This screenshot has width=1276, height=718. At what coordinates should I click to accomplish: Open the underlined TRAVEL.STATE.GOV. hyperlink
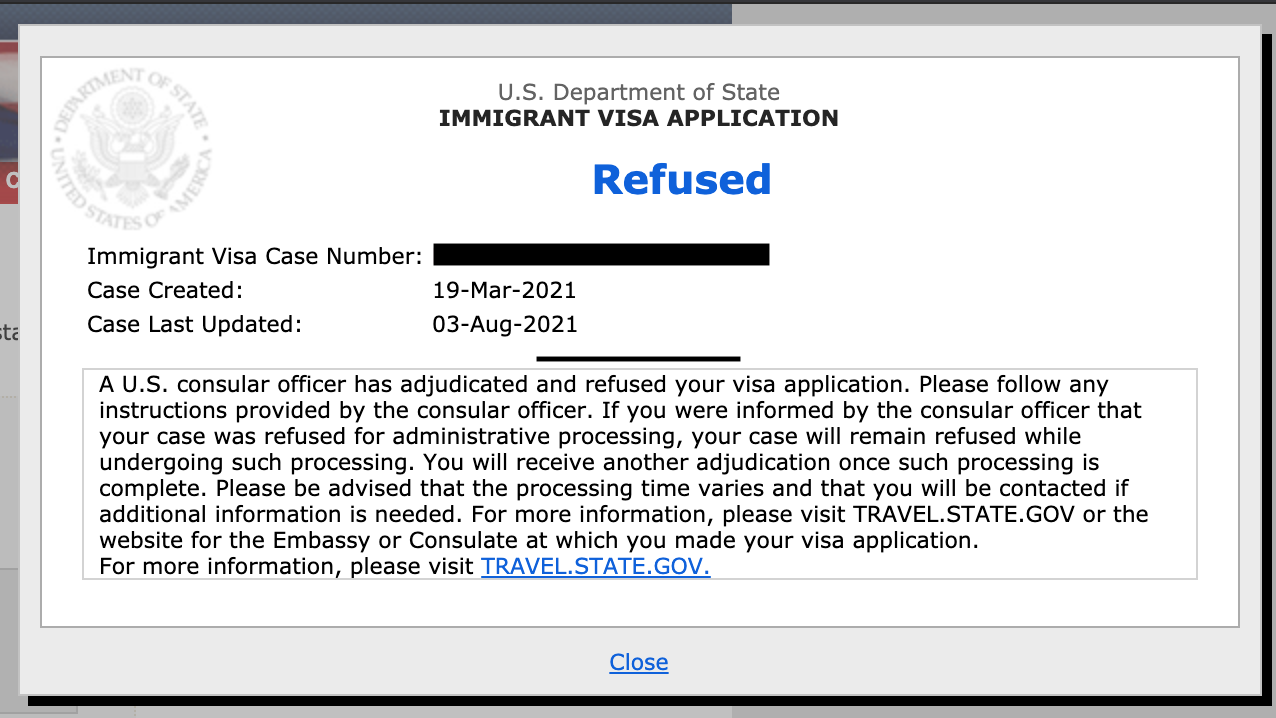pyautogui.click(x=595, y=567)
